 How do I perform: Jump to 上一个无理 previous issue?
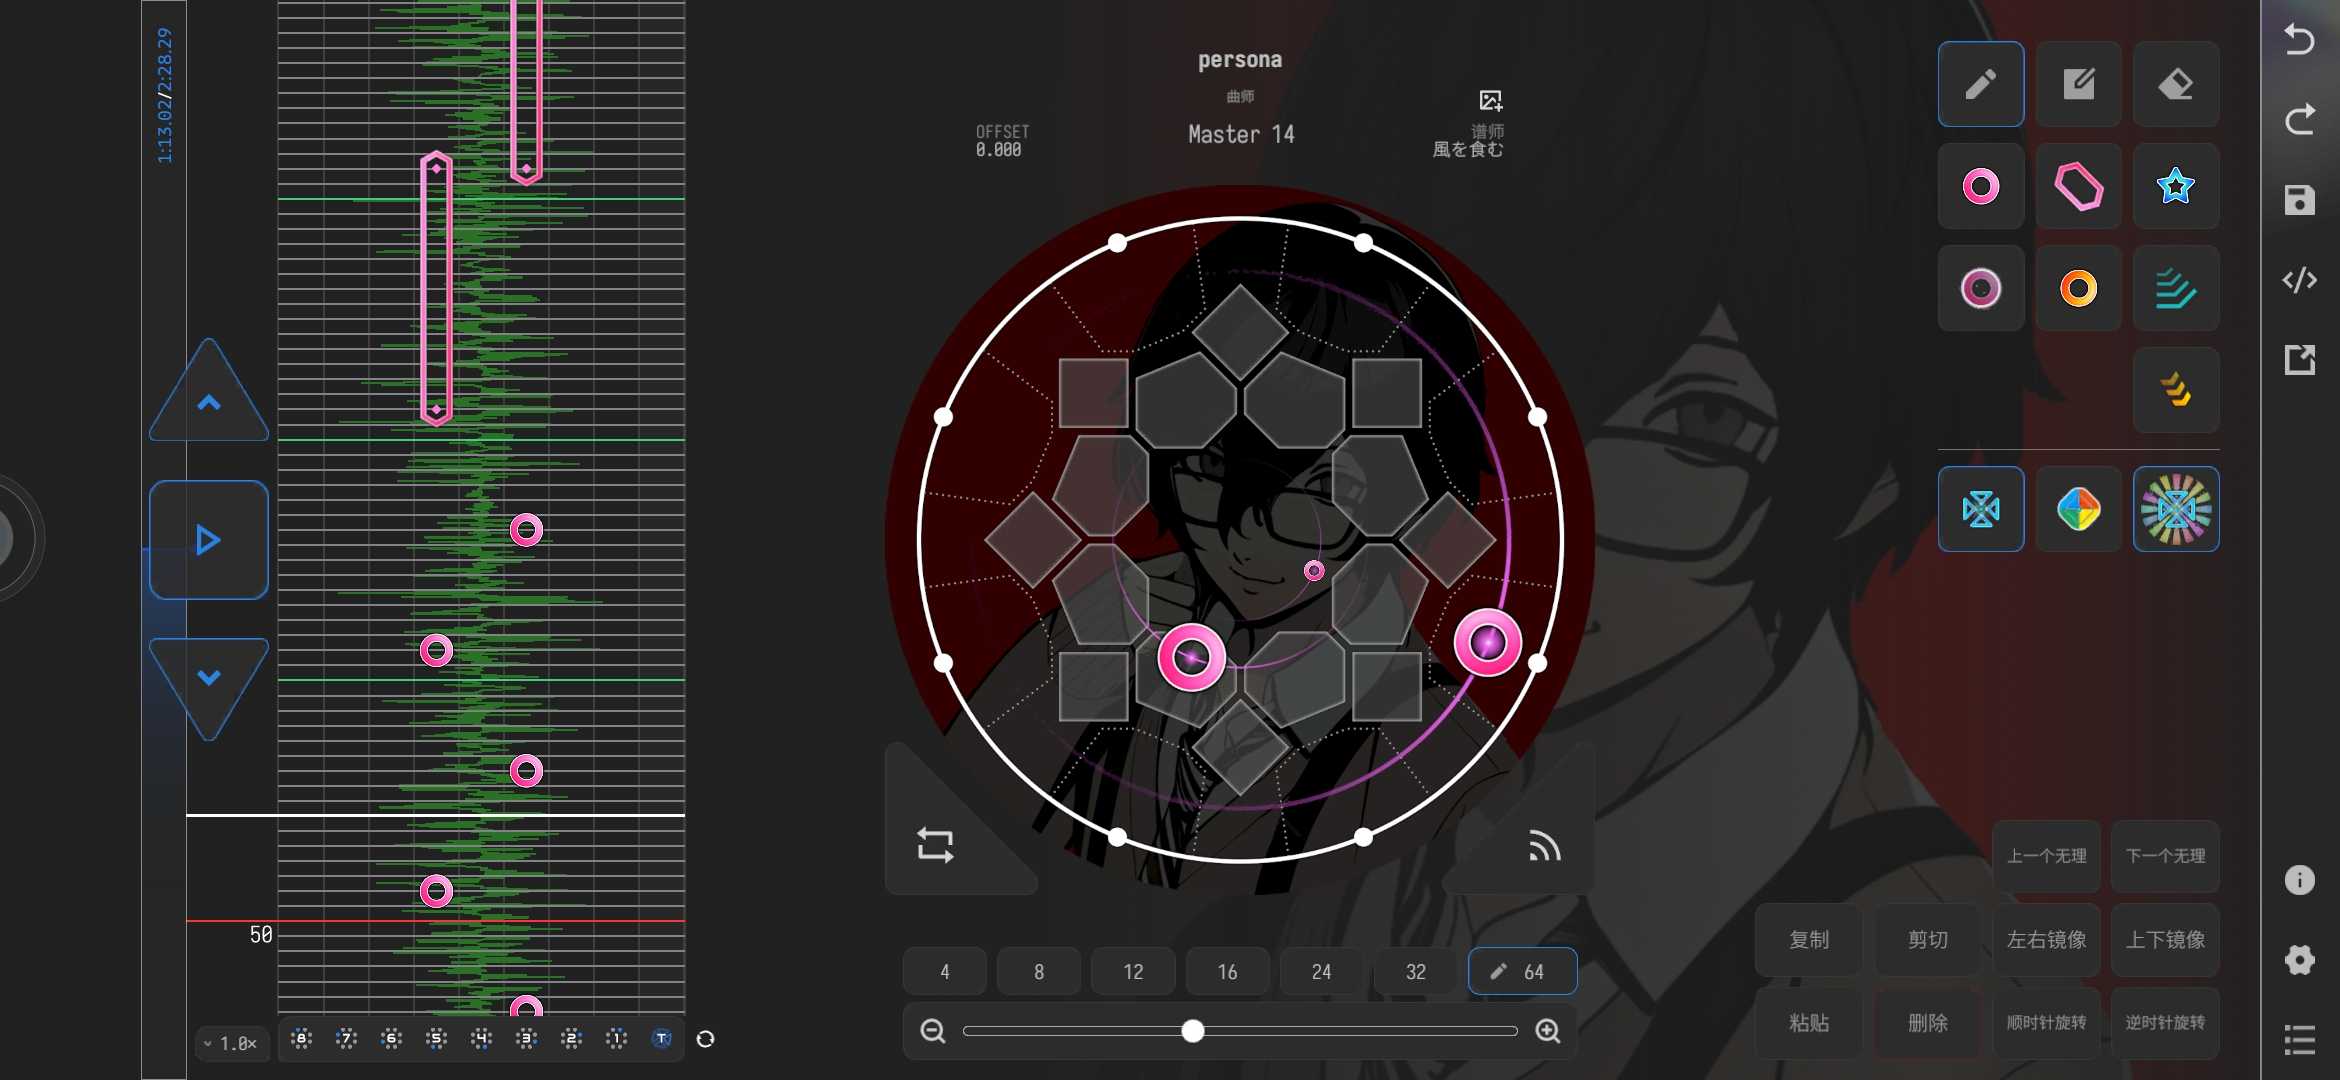pos(2046,856)
